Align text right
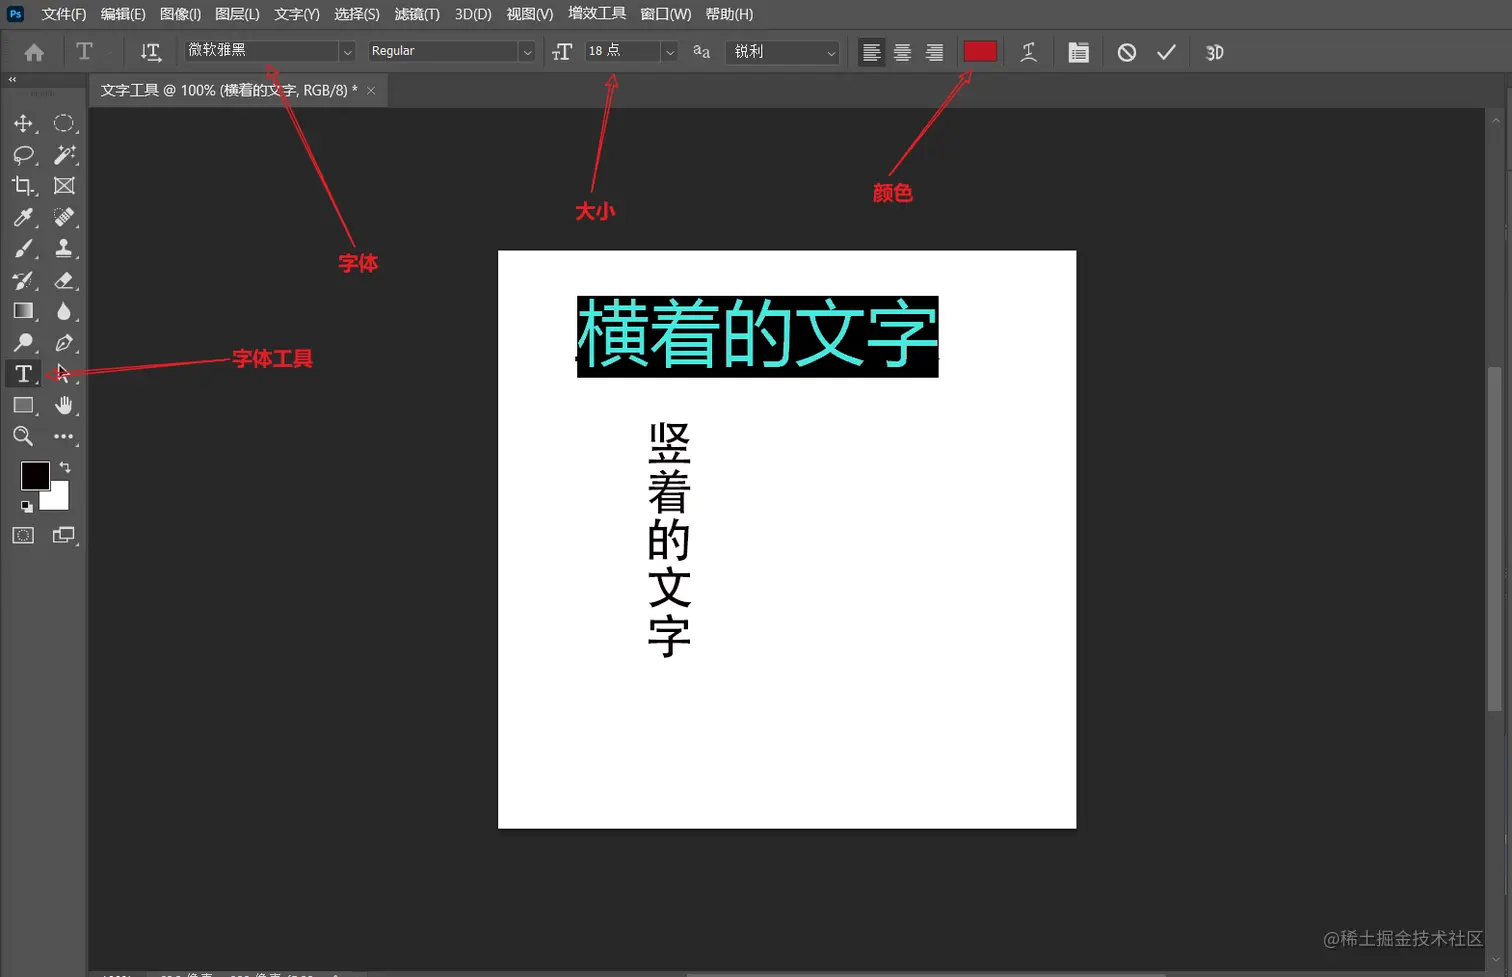Screen dimensions: 1512x977 point(934,52)
